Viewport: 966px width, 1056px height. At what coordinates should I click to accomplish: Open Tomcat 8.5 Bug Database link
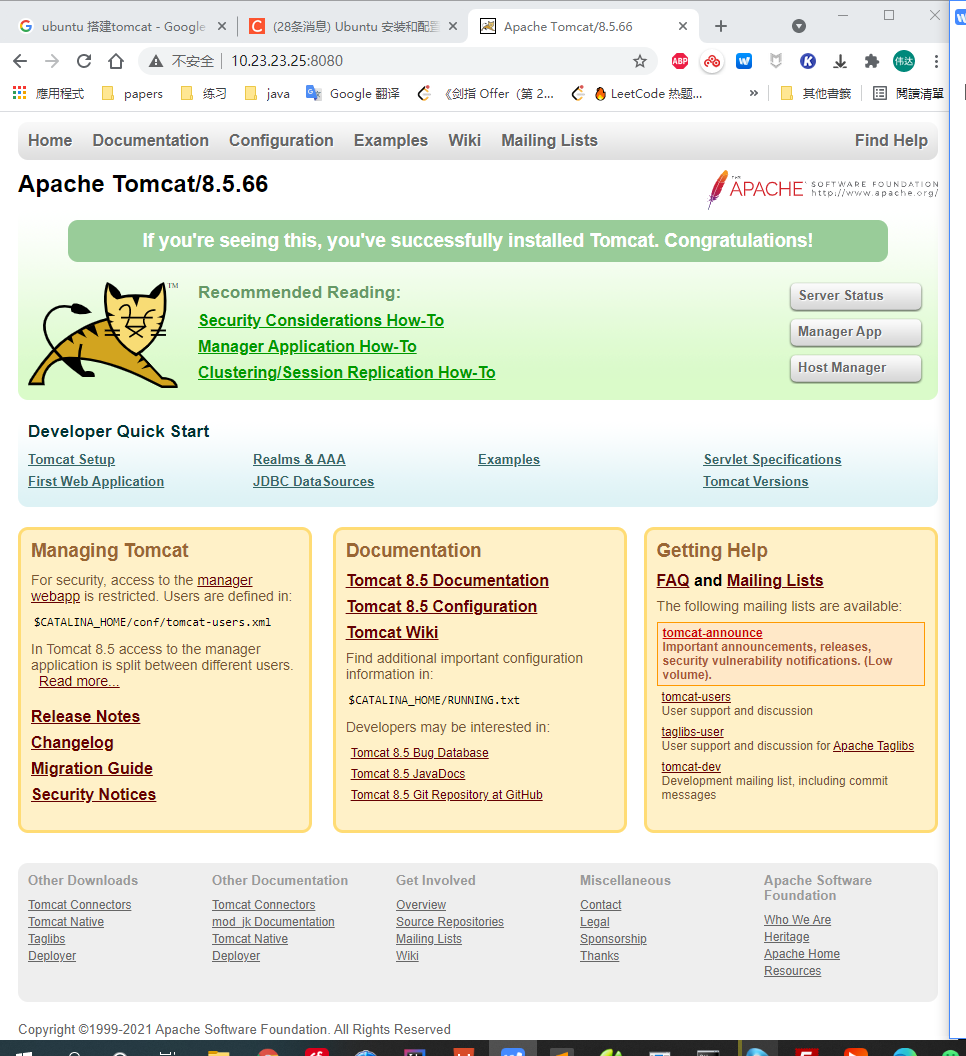[419, 753]
